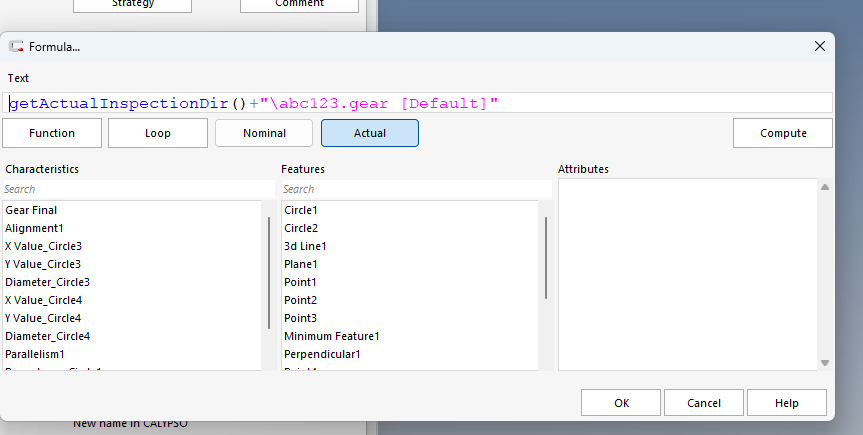
Task: Click the Compute button
Action: 783,133
